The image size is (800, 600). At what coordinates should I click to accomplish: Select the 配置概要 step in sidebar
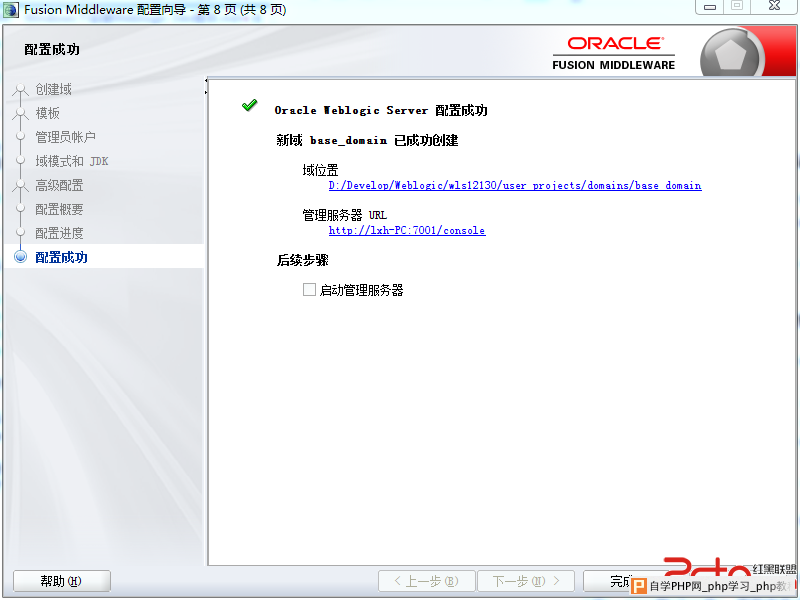59,209
